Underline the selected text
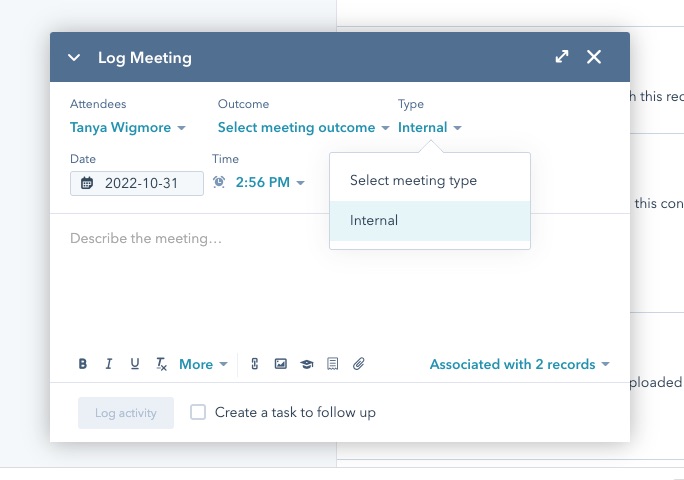The image size is (684, 480). [x=135, y=365]
